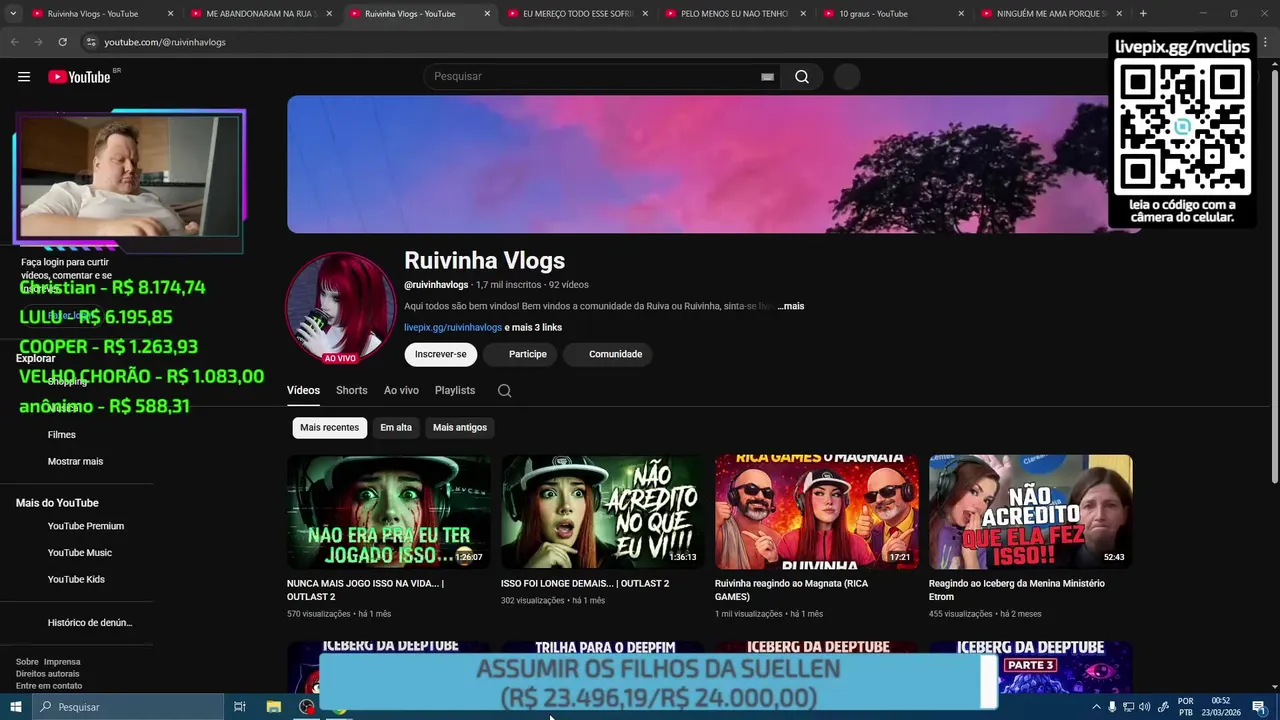View site information icon in address bar
Viewport: 1280px width, 720px height.
coord(90,42)
